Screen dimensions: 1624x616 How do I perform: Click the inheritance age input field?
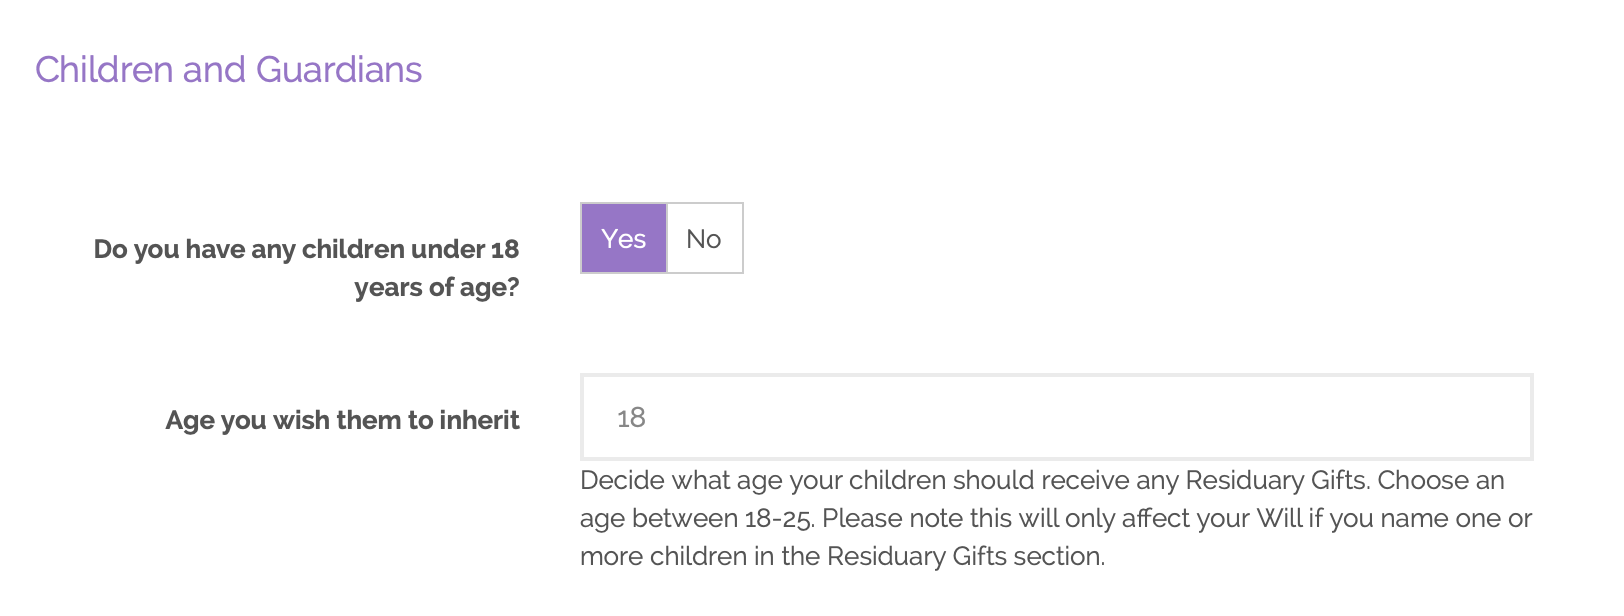(x=1056, y=417)
